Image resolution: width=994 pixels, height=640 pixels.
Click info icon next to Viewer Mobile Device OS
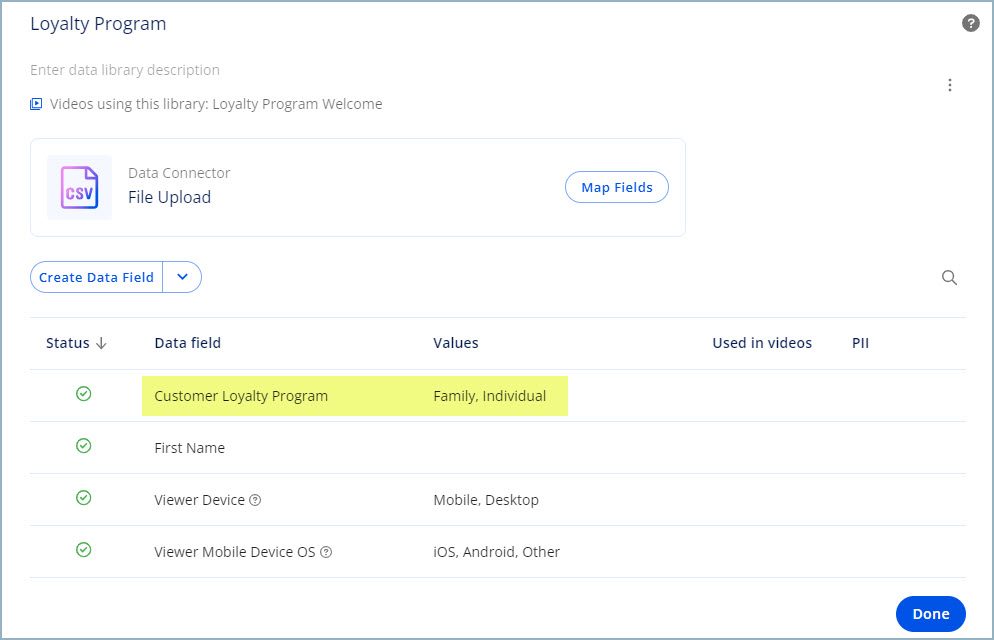(326, 552)
